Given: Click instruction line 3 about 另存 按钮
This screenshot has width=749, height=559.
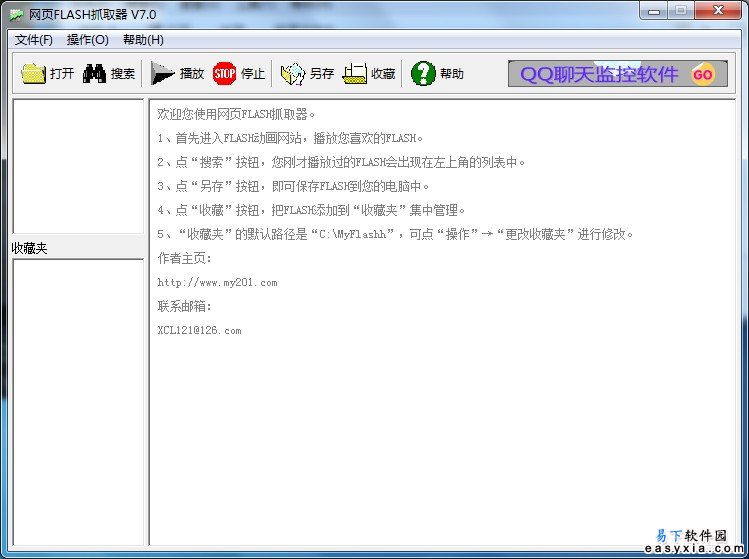Looking at the screenshot, I should pyautogui.click(x=293, y=186).
